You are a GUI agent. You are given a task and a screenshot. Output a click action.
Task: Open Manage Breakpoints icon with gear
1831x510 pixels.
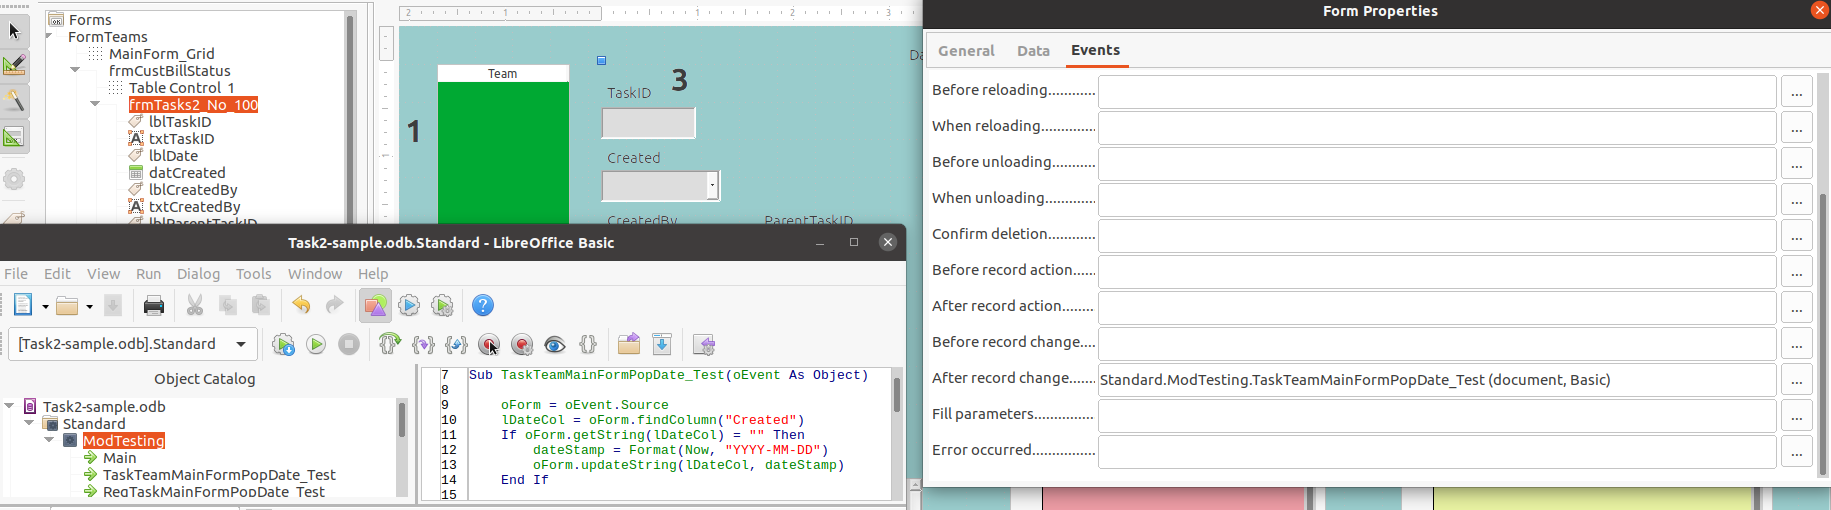pos(522,345)
